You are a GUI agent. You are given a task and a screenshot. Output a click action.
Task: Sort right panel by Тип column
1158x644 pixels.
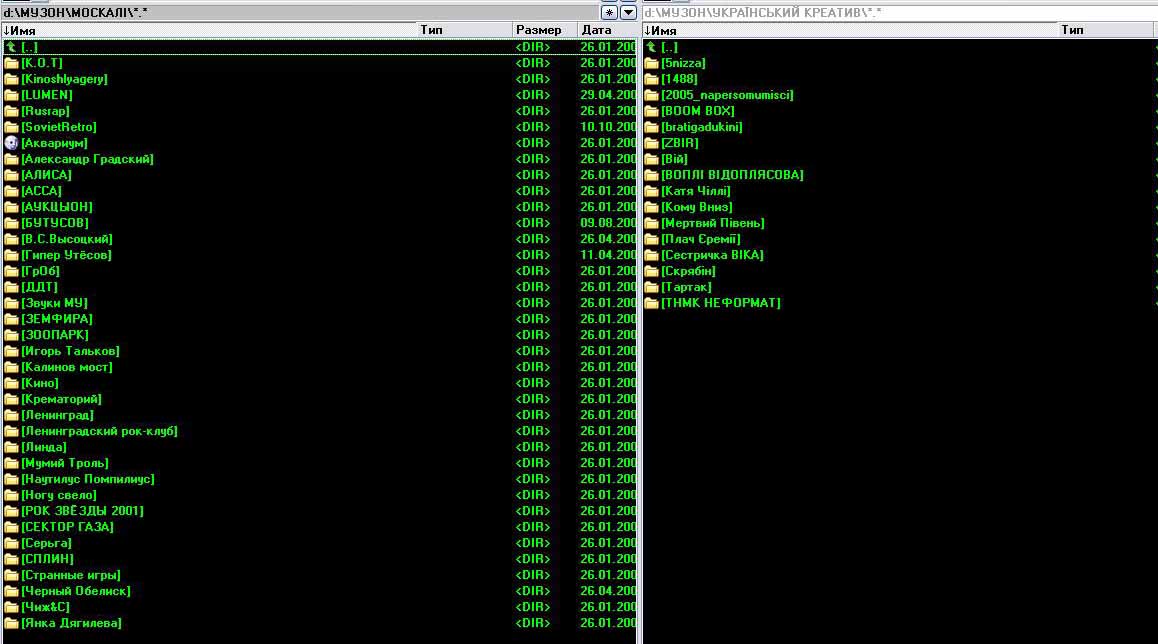coord(1105,30)
